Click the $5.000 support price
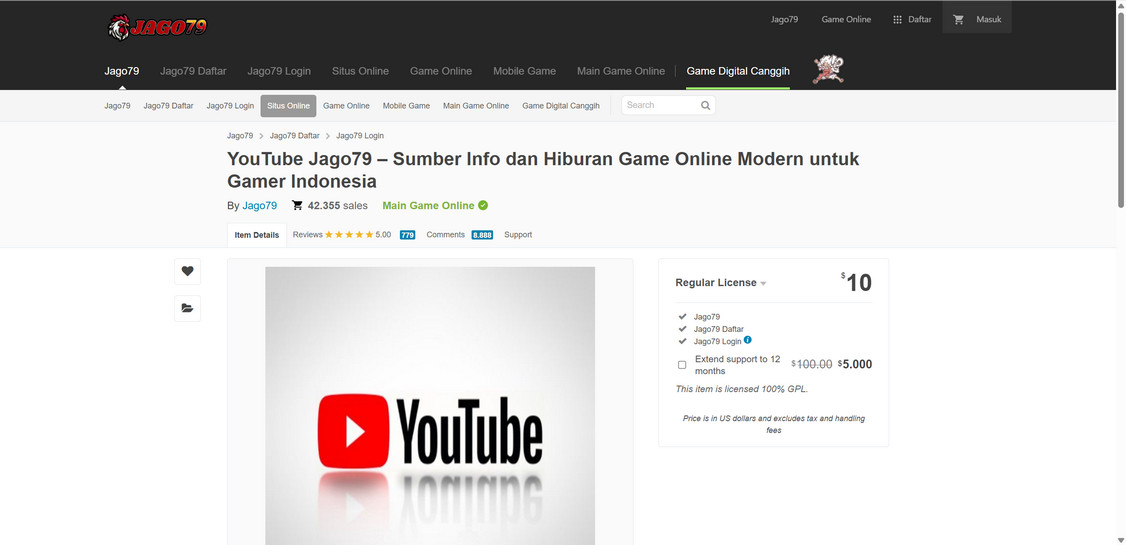 click(x=855, y=364)
